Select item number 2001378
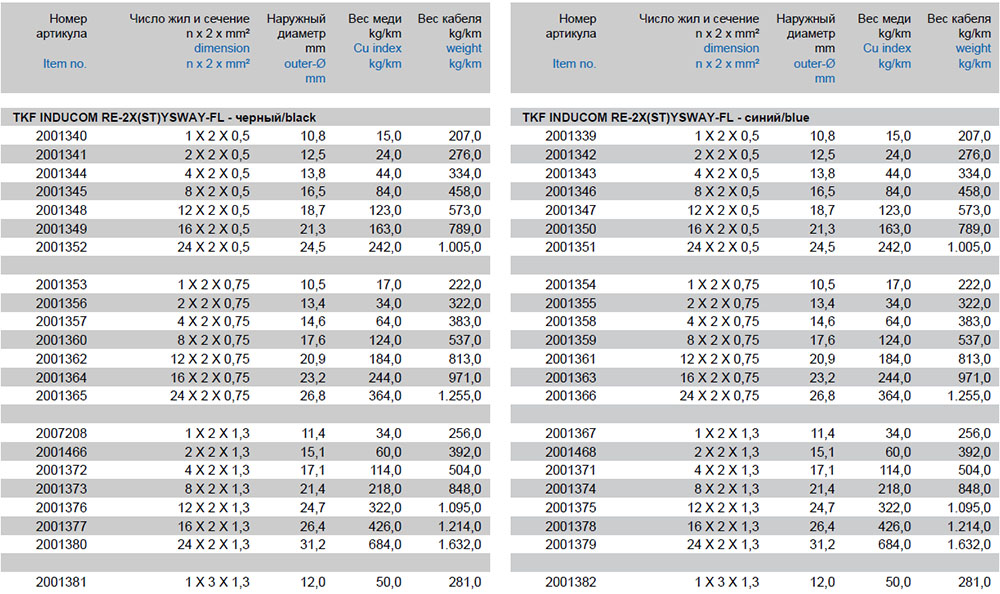Screen dimensions: 1000x594 (571, 526)
